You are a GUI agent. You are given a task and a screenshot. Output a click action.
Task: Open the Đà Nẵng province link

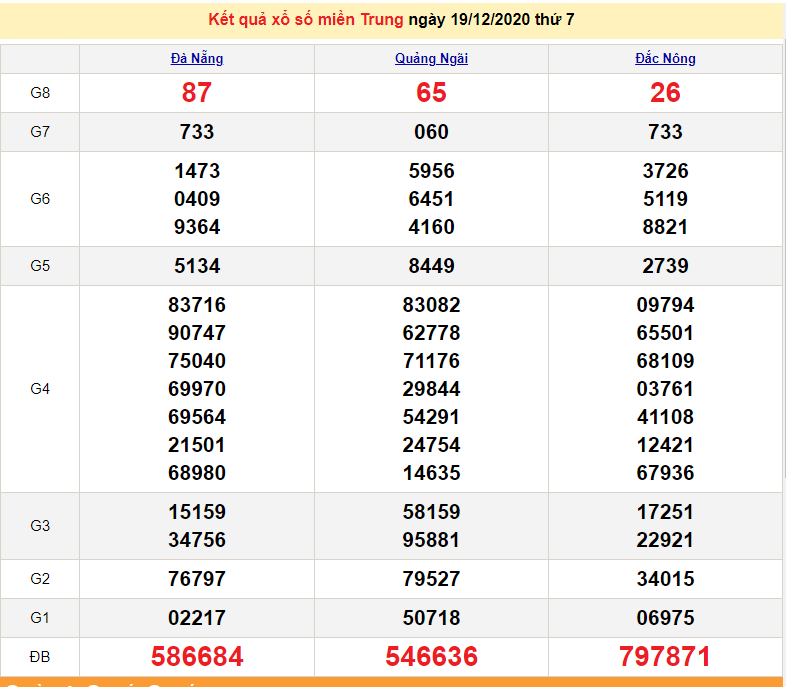(197, 59)
